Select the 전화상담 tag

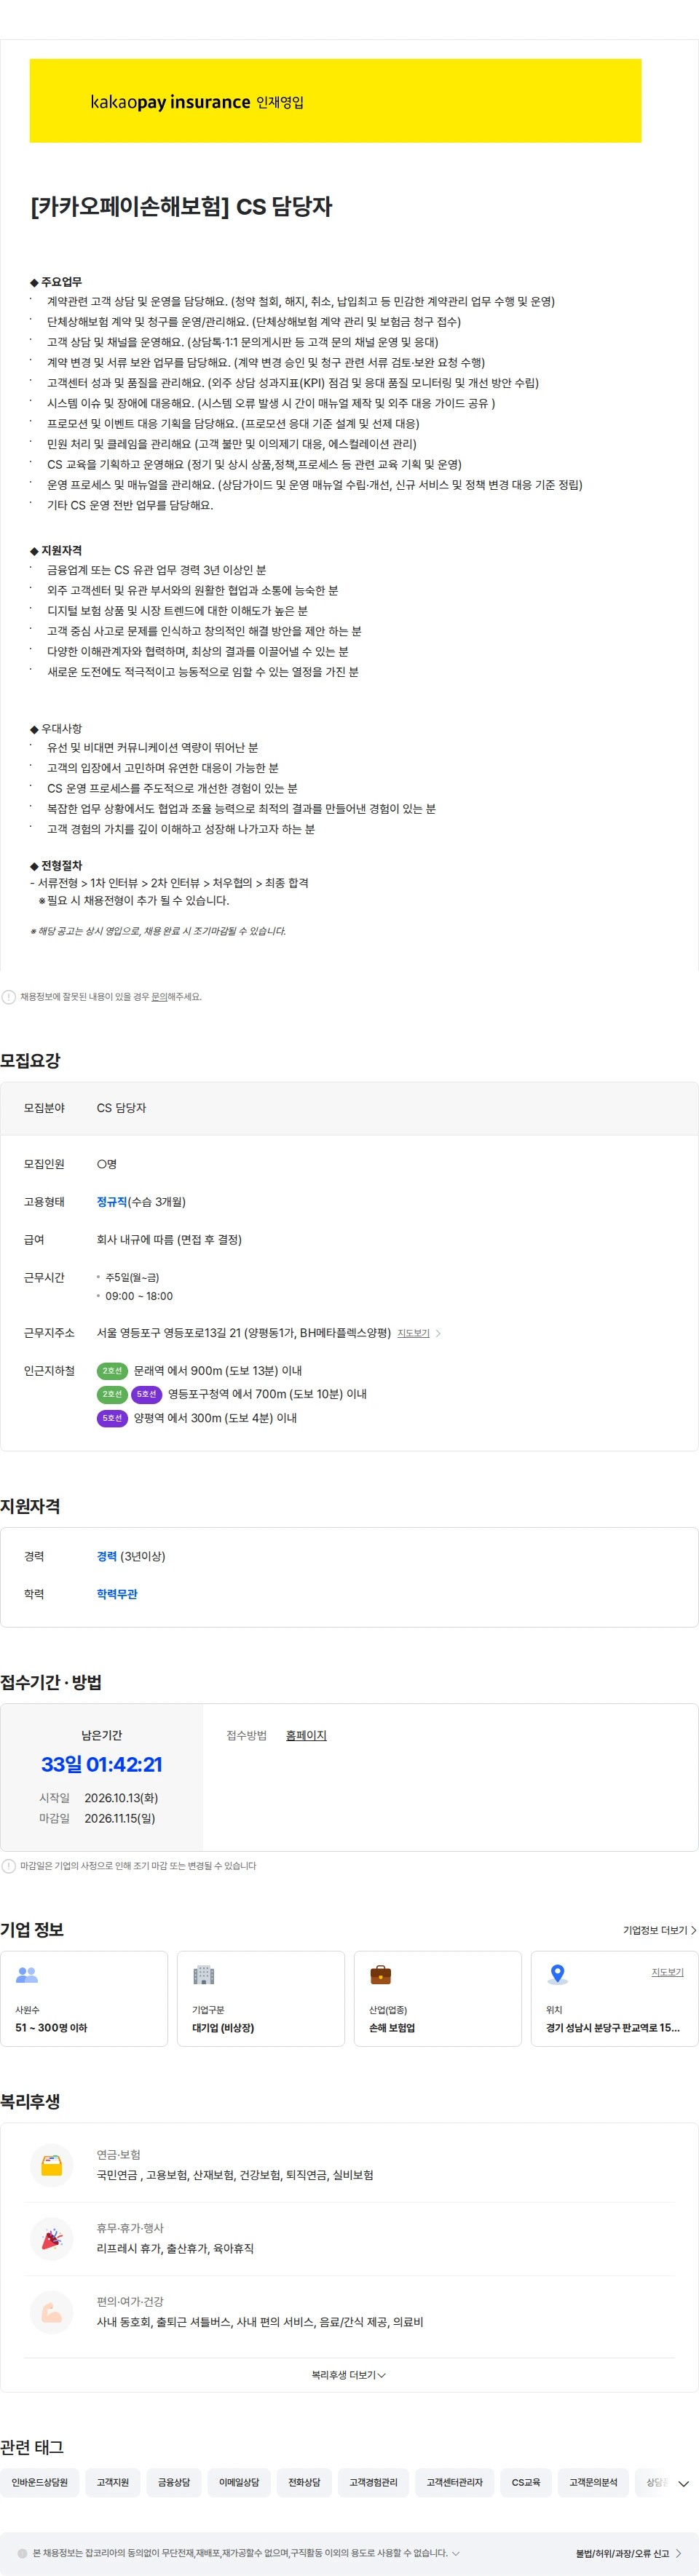304,2482
